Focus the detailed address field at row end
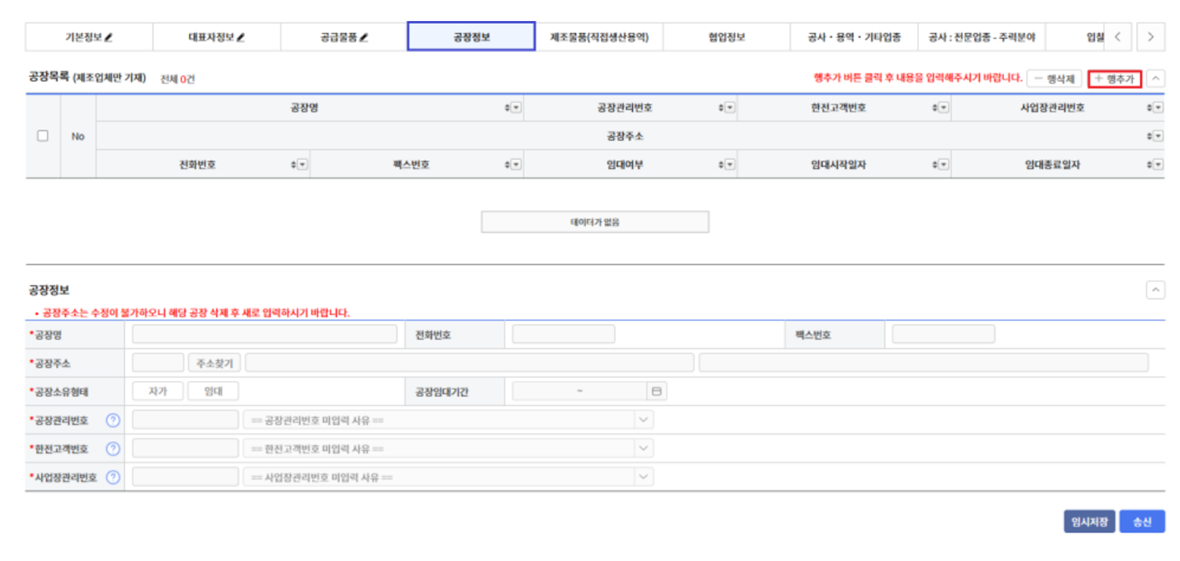Screen dimensions: 1180x561 pos(923,363)
